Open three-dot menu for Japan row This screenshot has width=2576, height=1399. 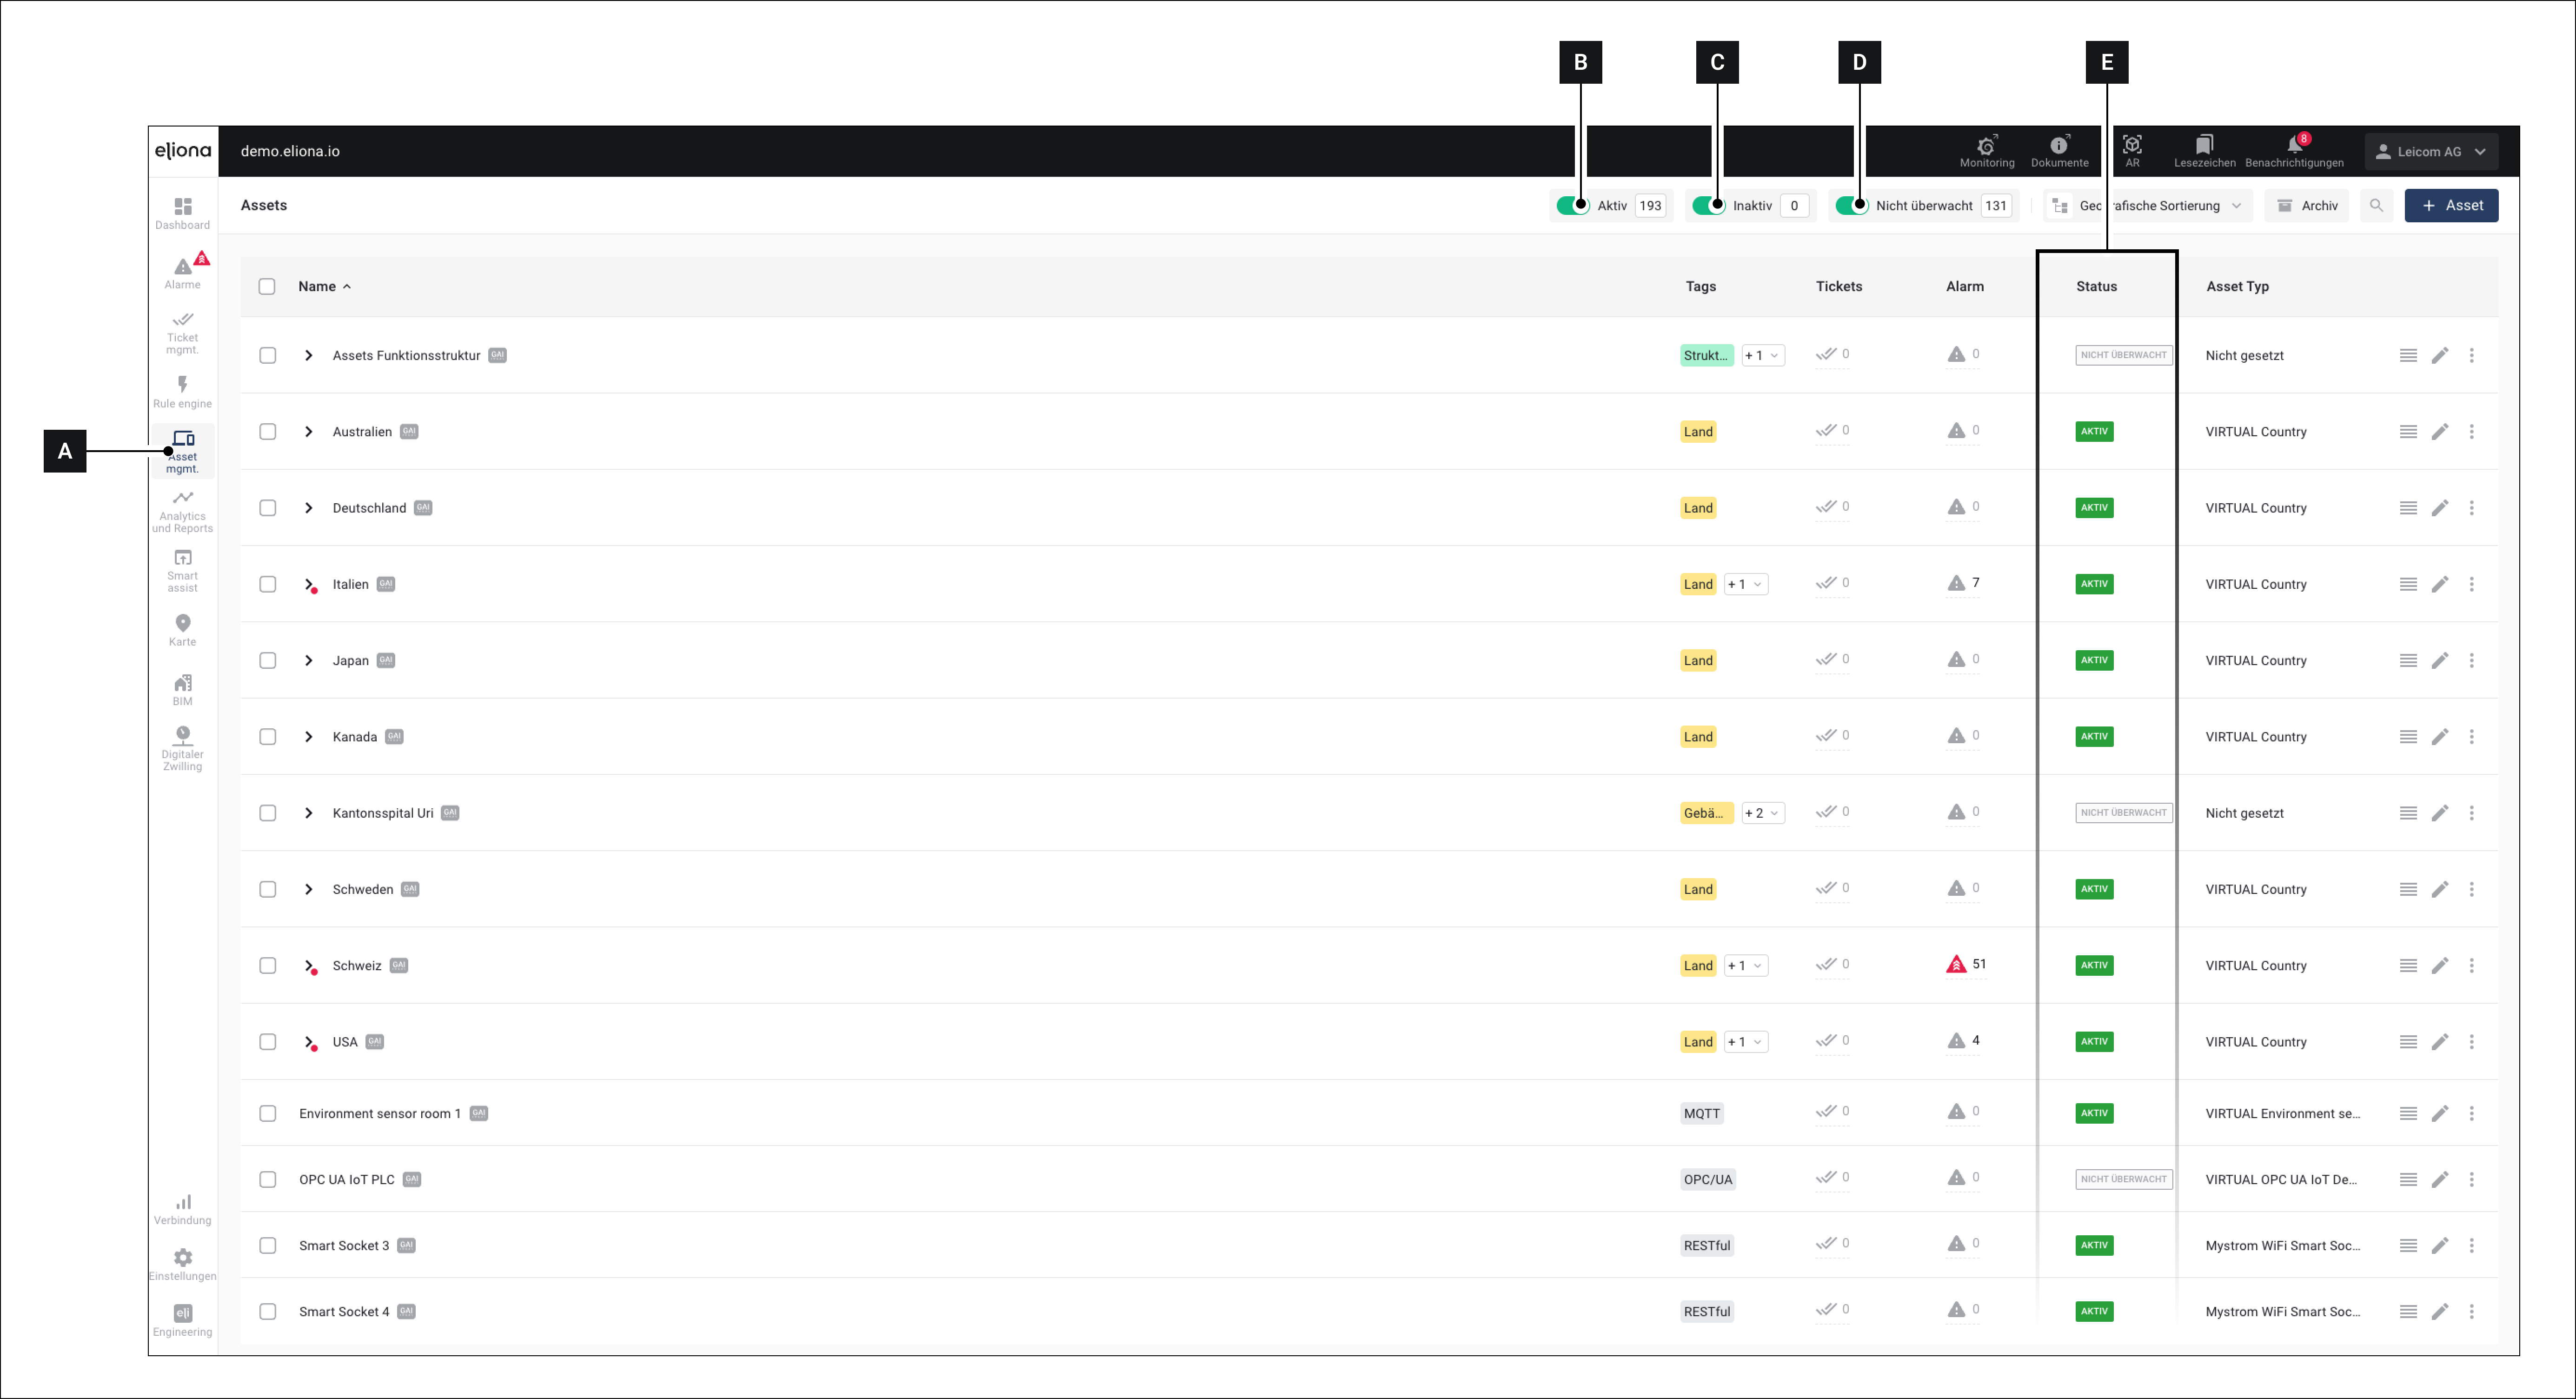pyautogui.click(x=2471, y=660)
